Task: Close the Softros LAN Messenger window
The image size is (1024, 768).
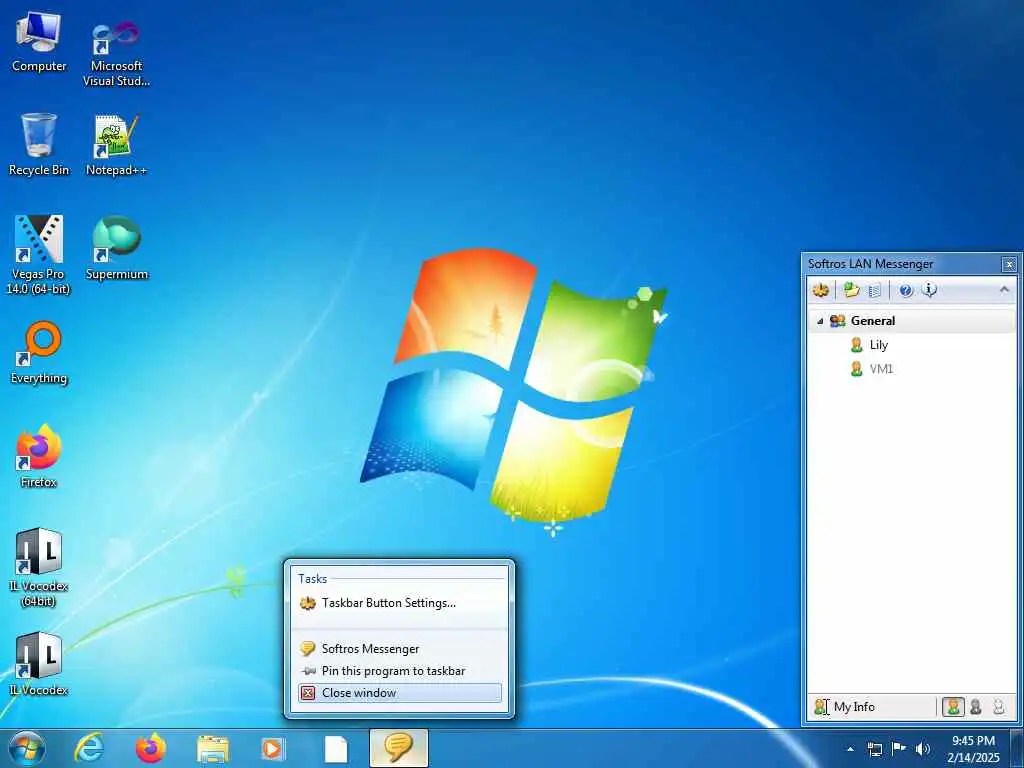Action: (1010, 264)
